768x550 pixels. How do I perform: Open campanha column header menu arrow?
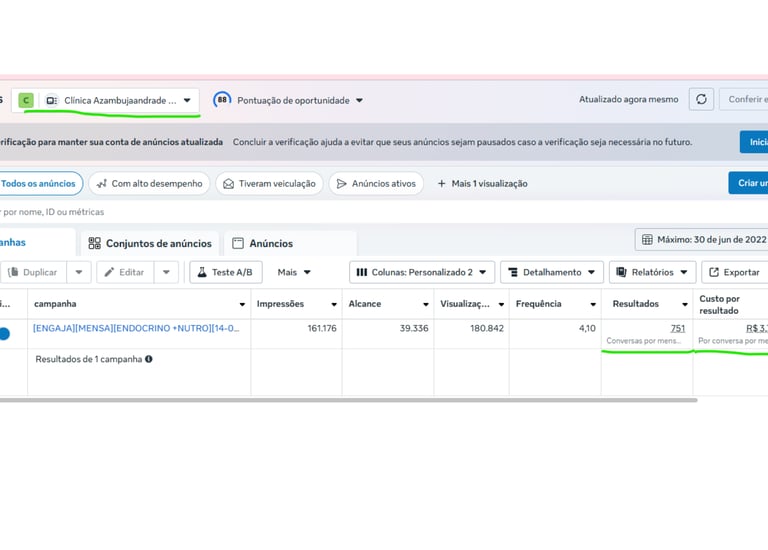click(242, 304)
